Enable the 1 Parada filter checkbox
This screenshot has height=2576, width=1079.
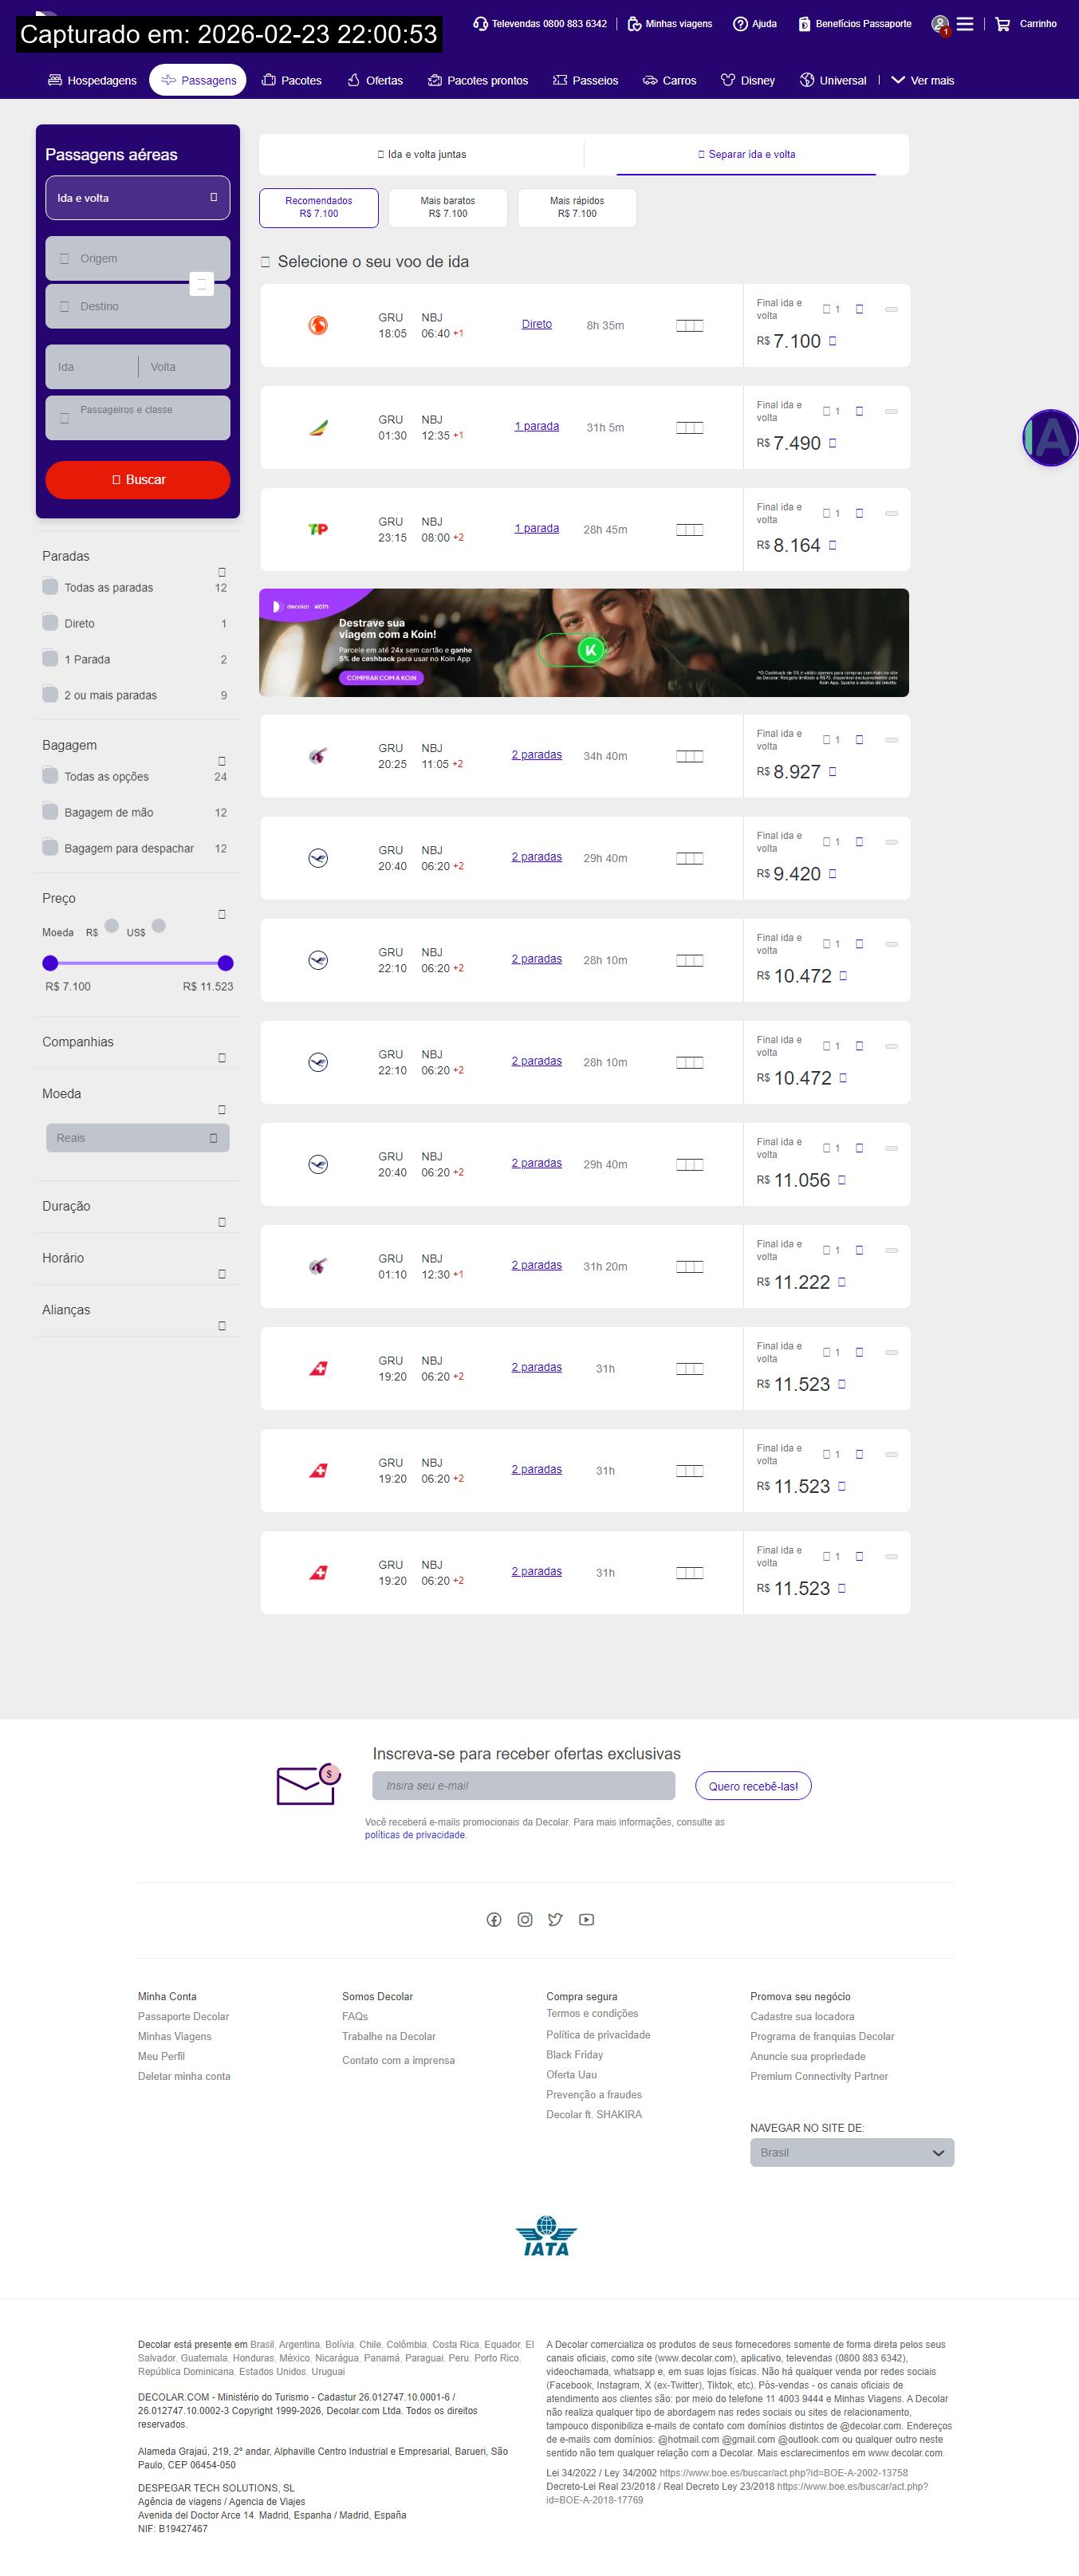(50, 659)
